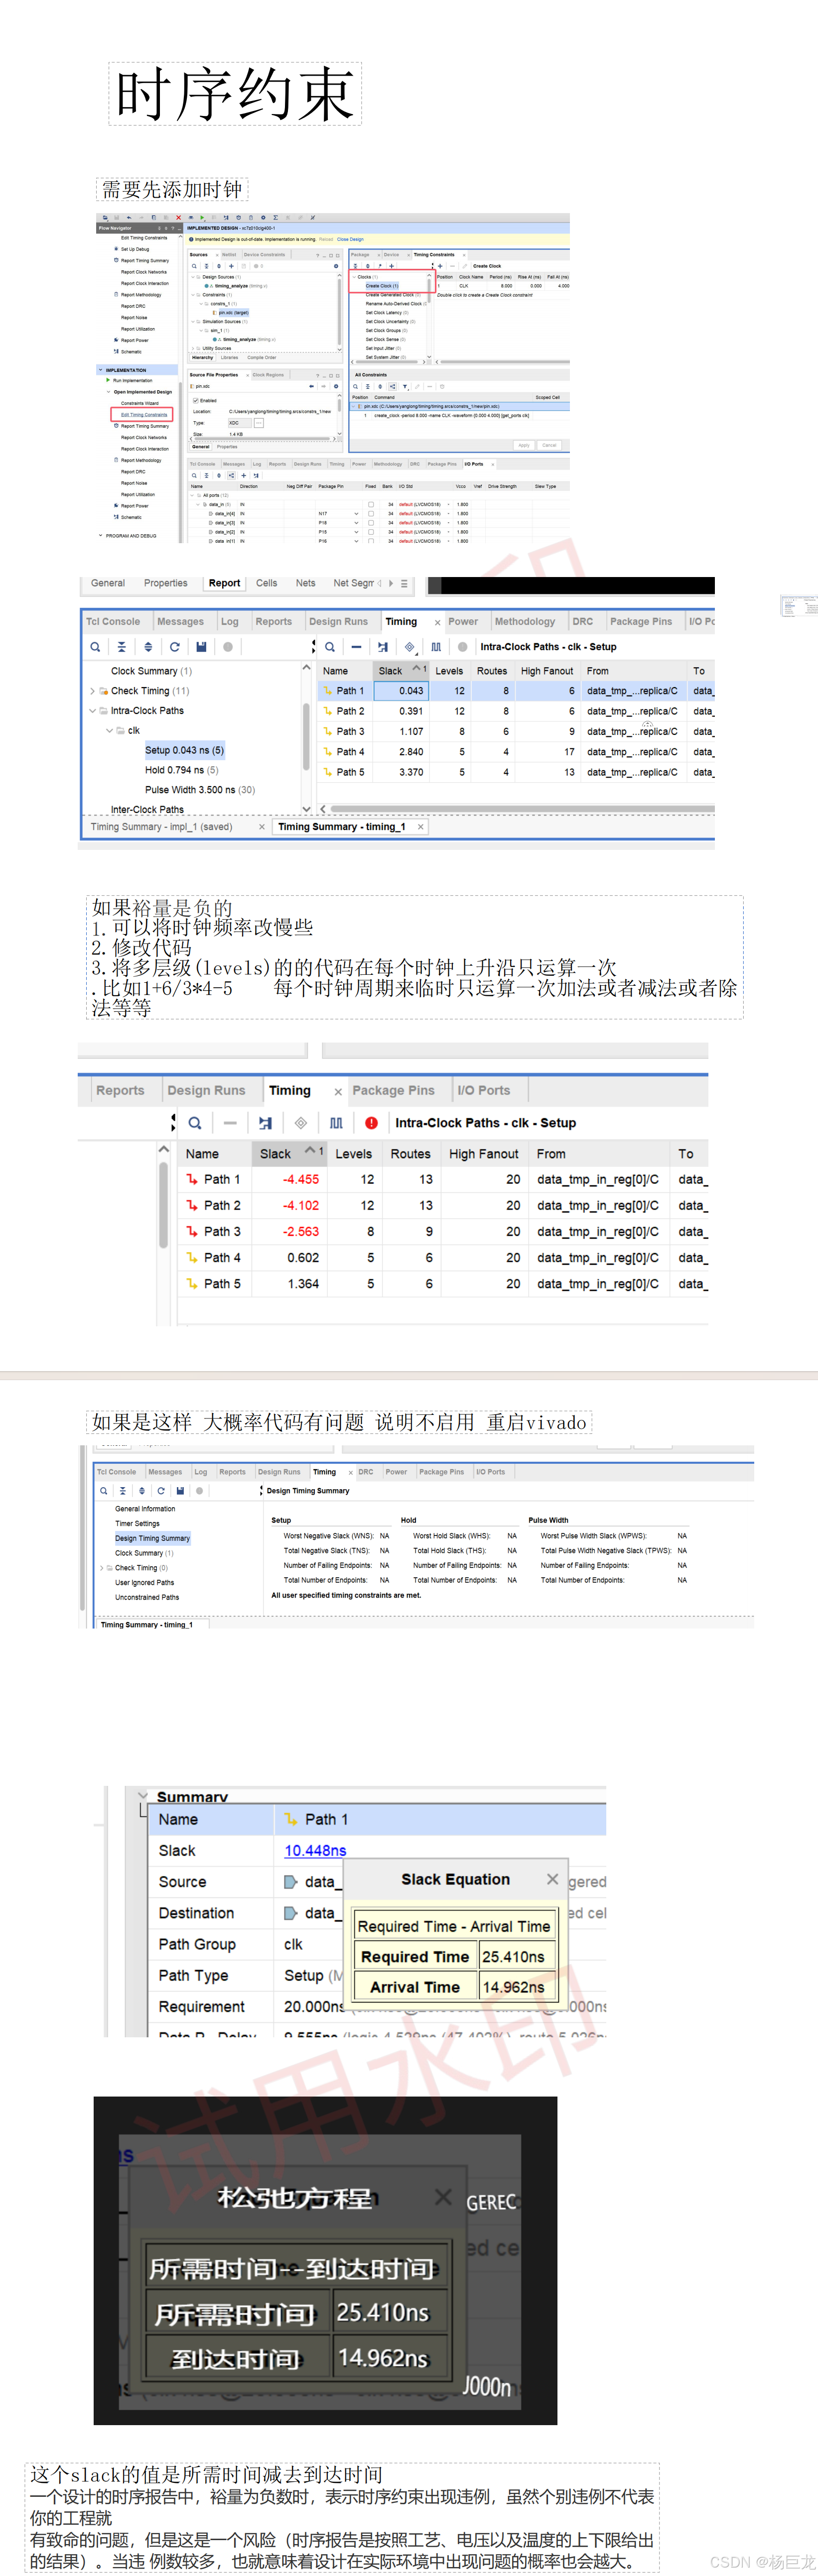Click search icon beside the 0.043 slack table
This screenshot has width=818, height=2576.
pyautogui.click(x=330, y=647)
